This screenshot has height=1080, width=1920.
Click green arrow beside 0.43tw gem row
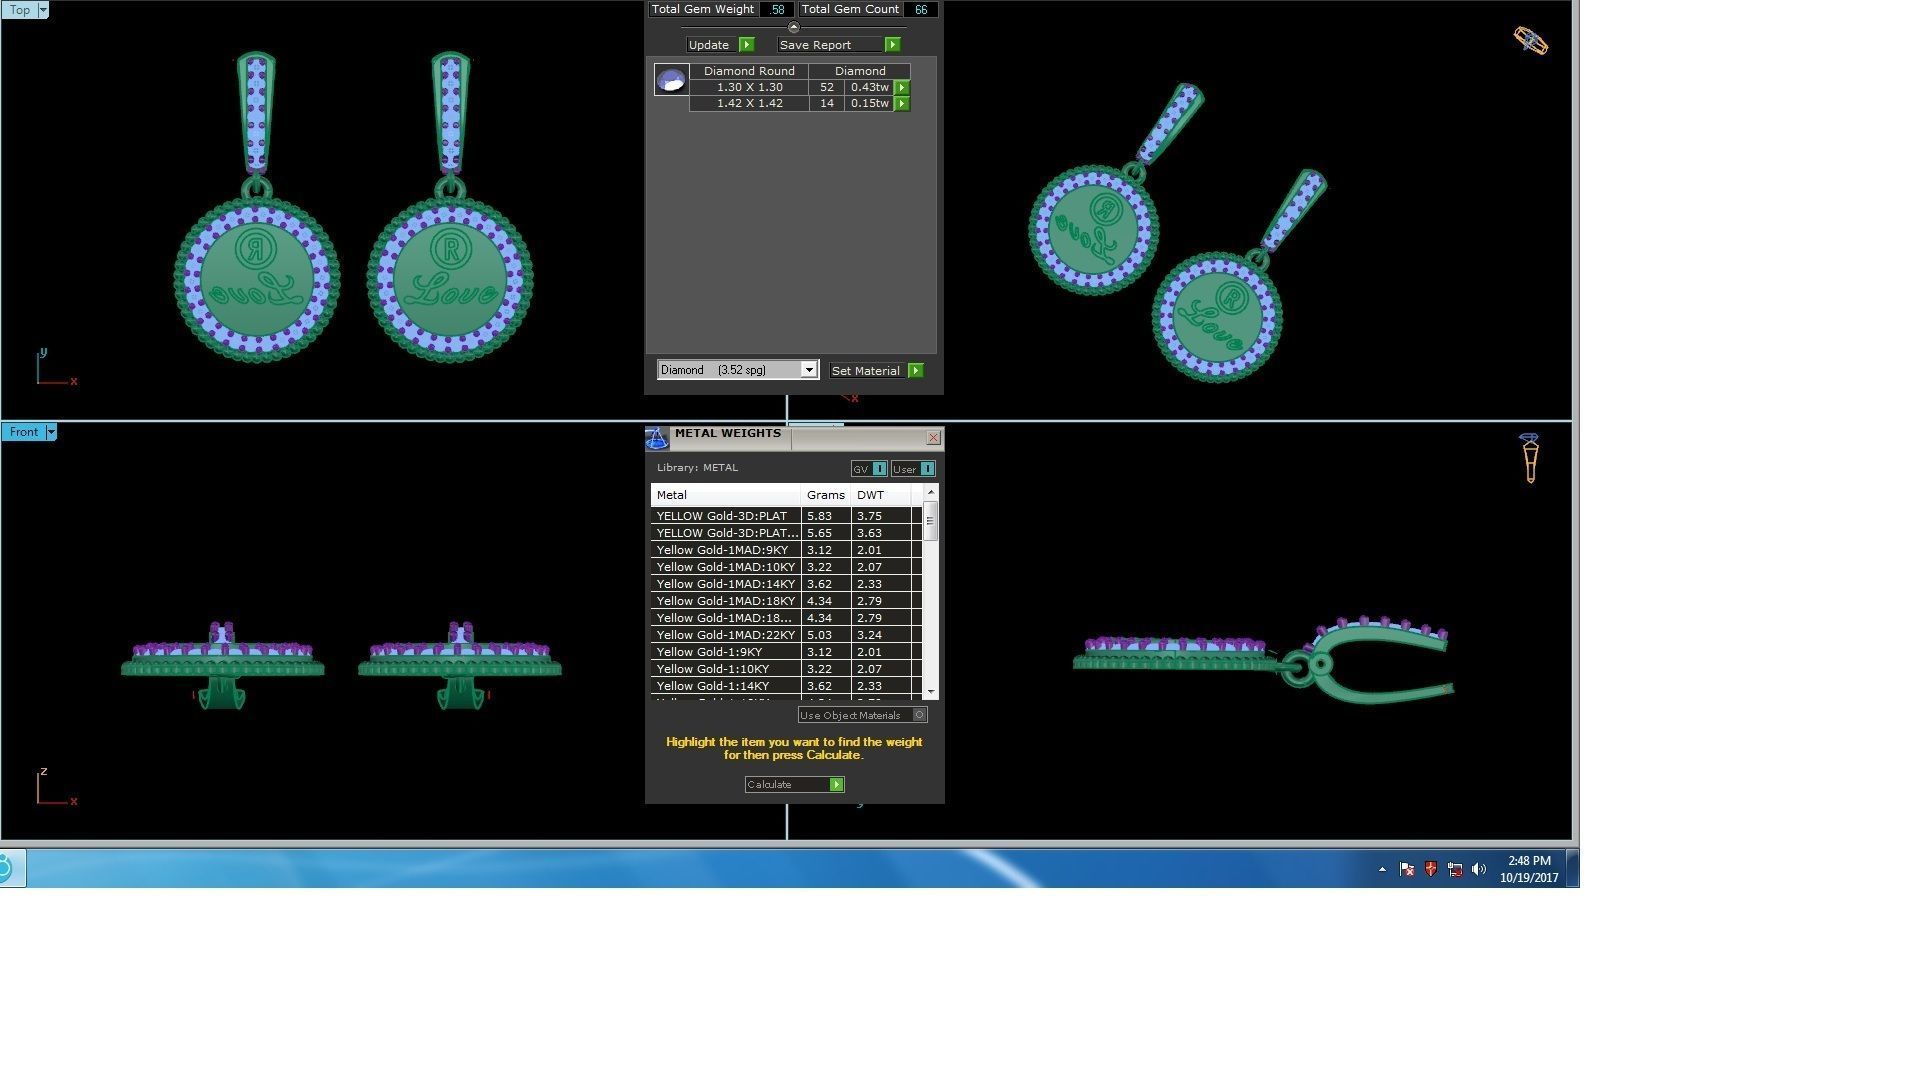click(x=901, y=88)
